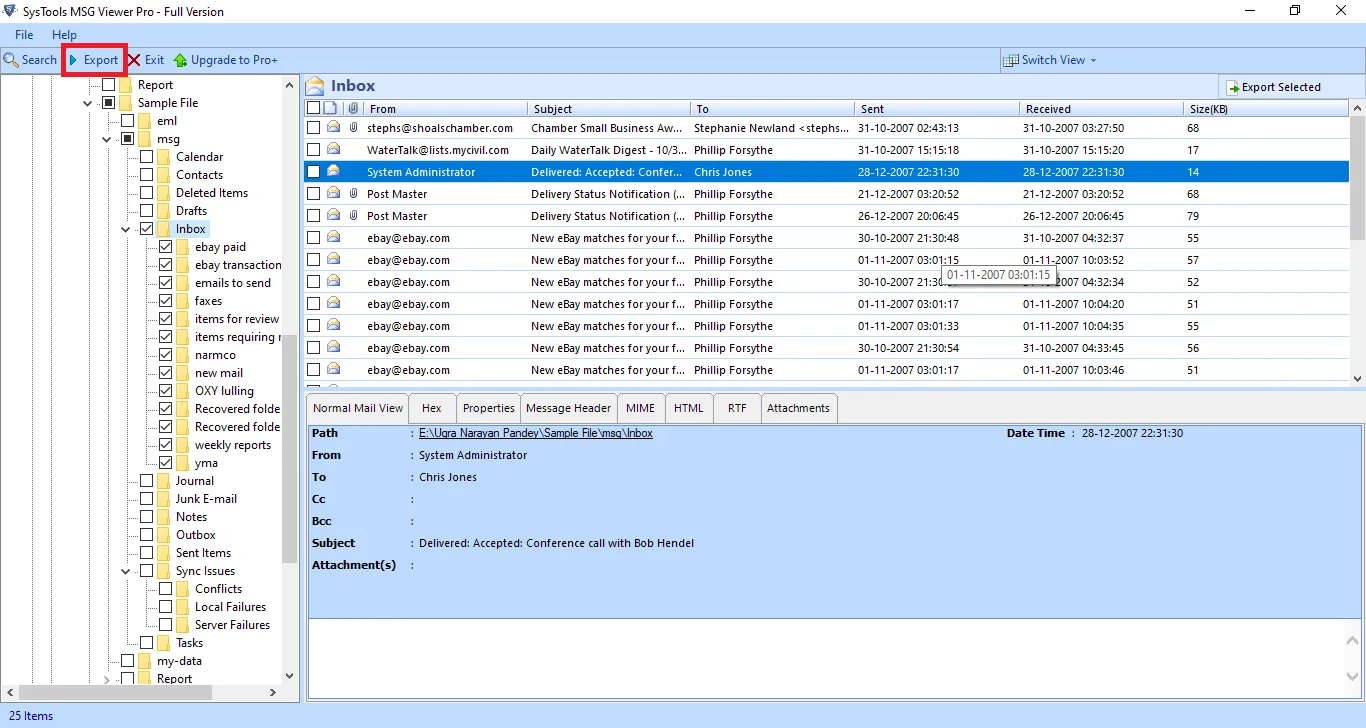Click the Inbox folder icon in tree
The width and height of the screenshot is (1366, 728).
[x=164, y=229]
